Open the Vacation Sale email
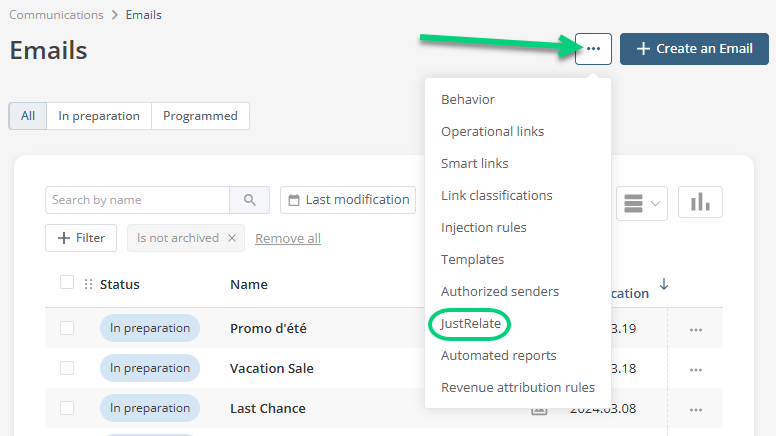 [272, 369]
